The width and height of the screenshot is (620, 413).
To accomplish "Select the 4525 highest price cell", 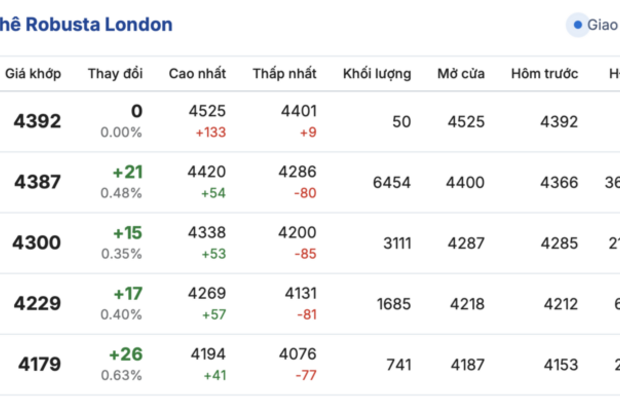I will [x=207, y=112].
